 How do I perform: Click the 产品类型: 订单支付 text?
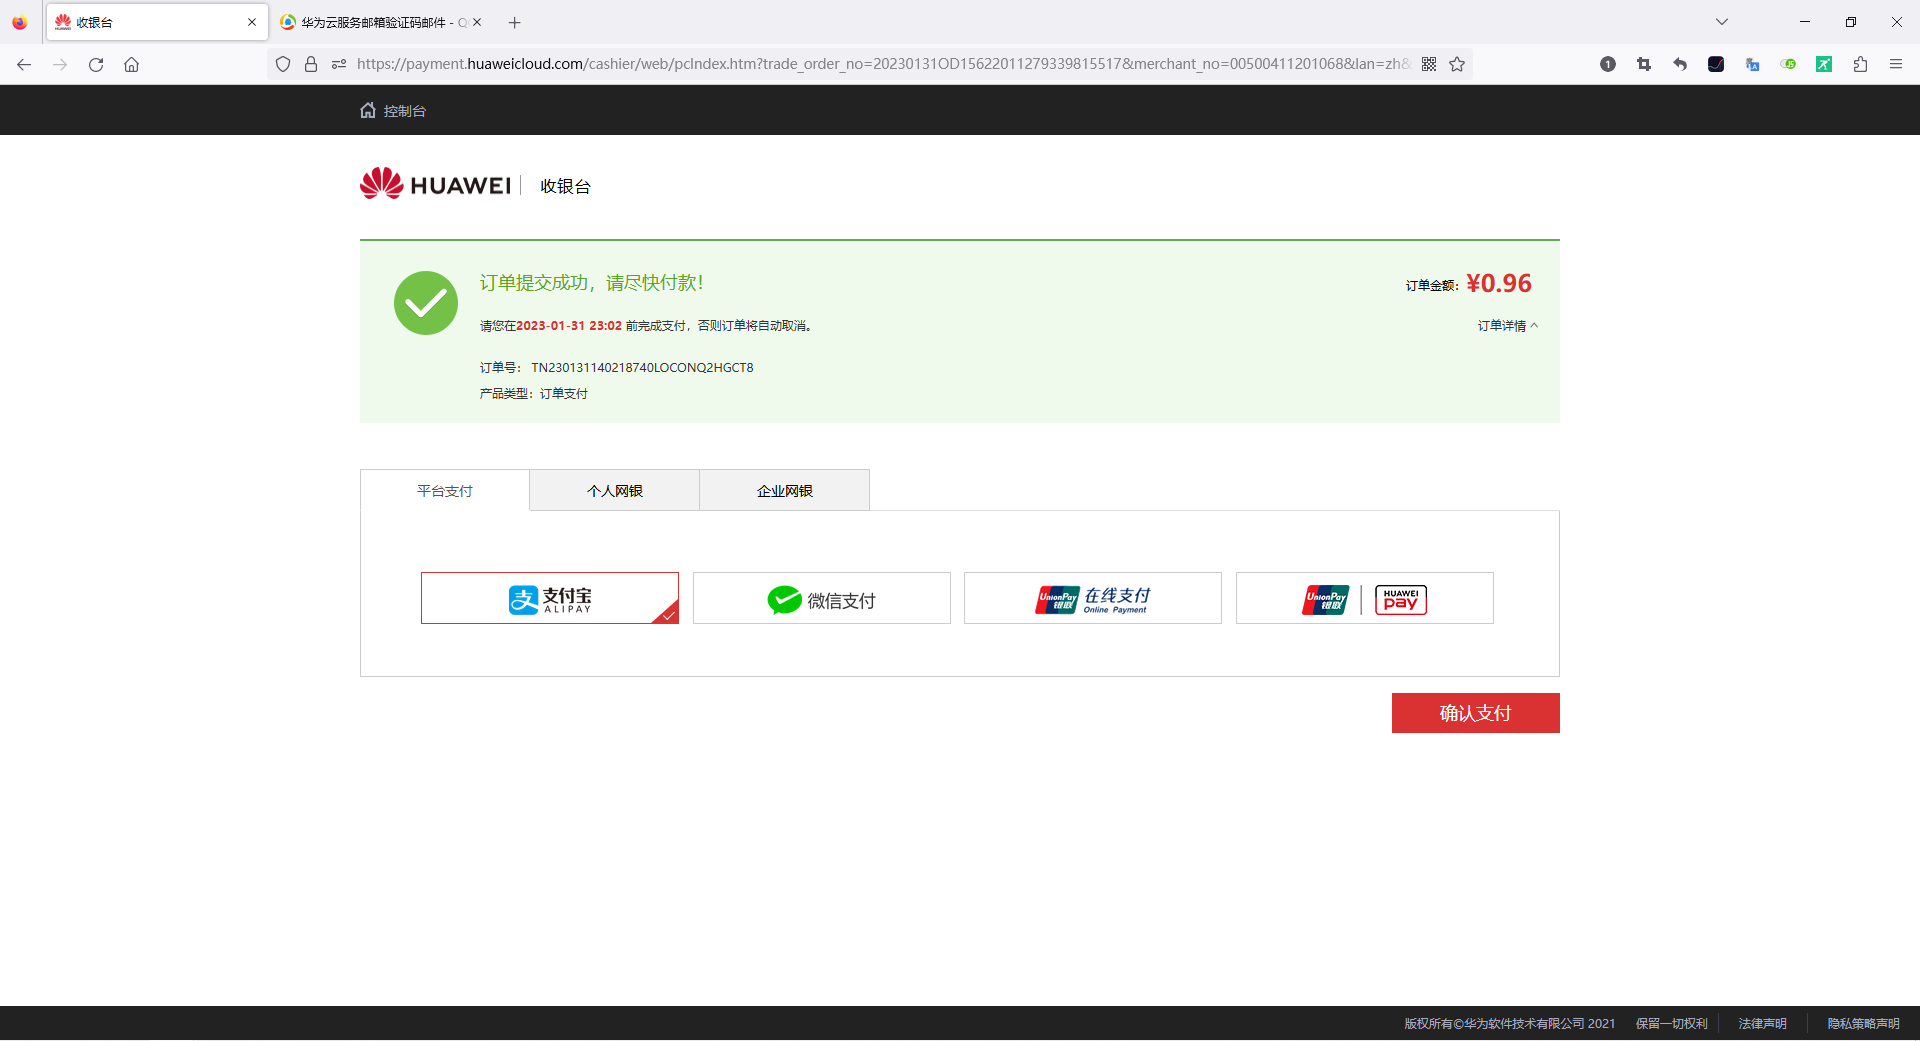534,394
